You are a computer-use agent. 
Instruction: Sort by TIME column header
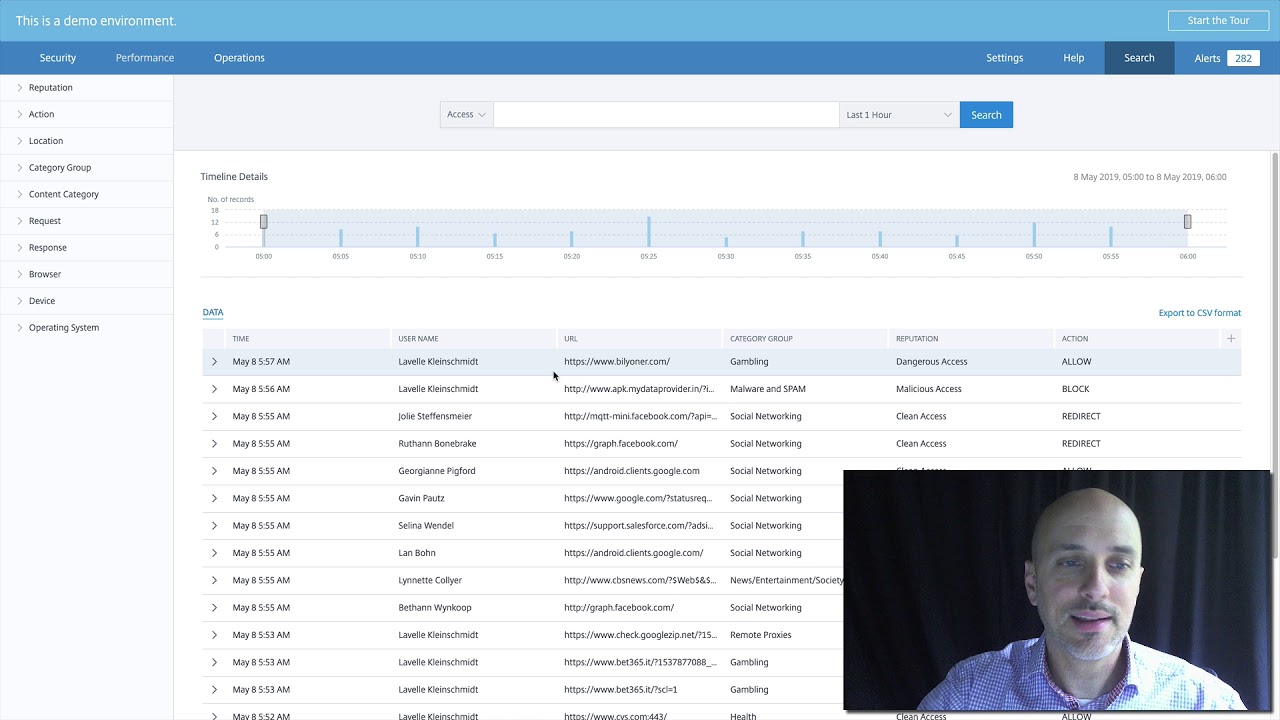pos(241,339)
